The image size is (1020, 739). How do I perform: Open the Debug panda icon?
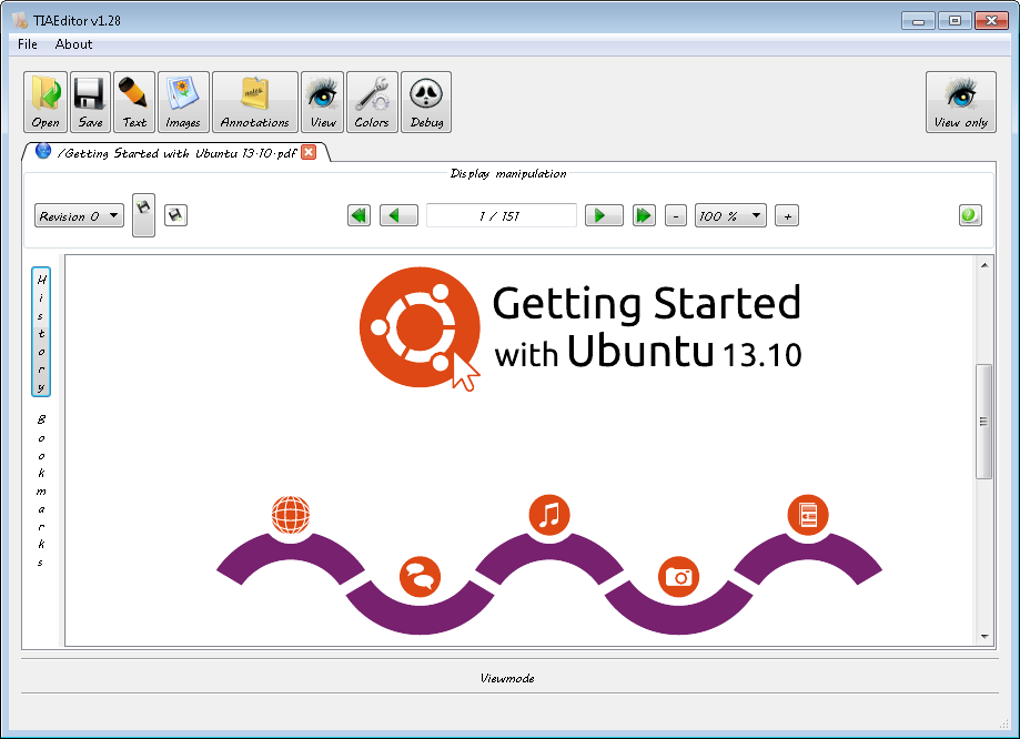point(427,102)
